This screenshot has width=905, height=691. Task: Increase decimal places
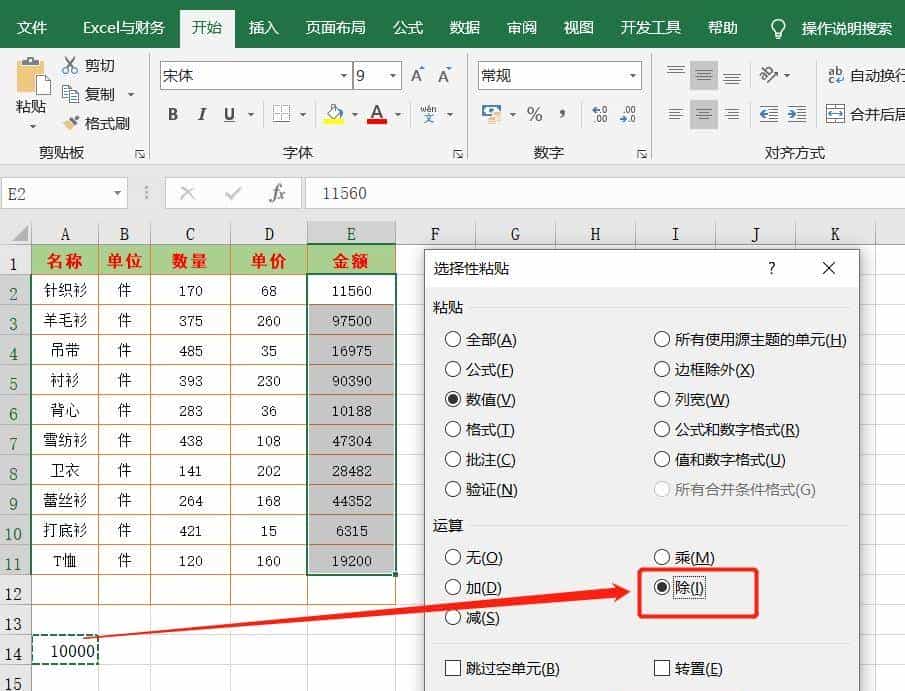pos(600,114)
